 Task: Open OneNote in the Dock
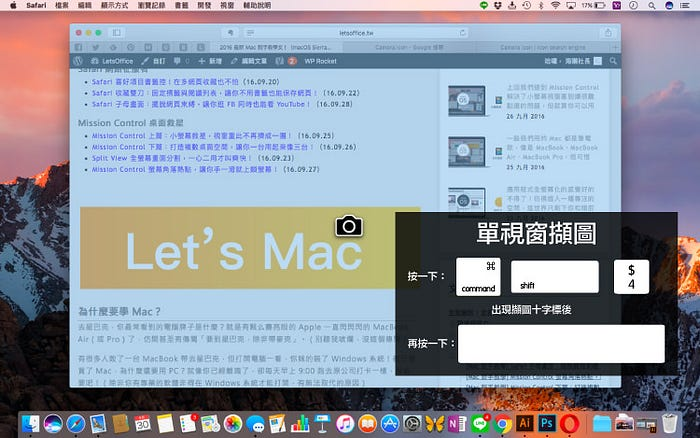coord(457,423)
